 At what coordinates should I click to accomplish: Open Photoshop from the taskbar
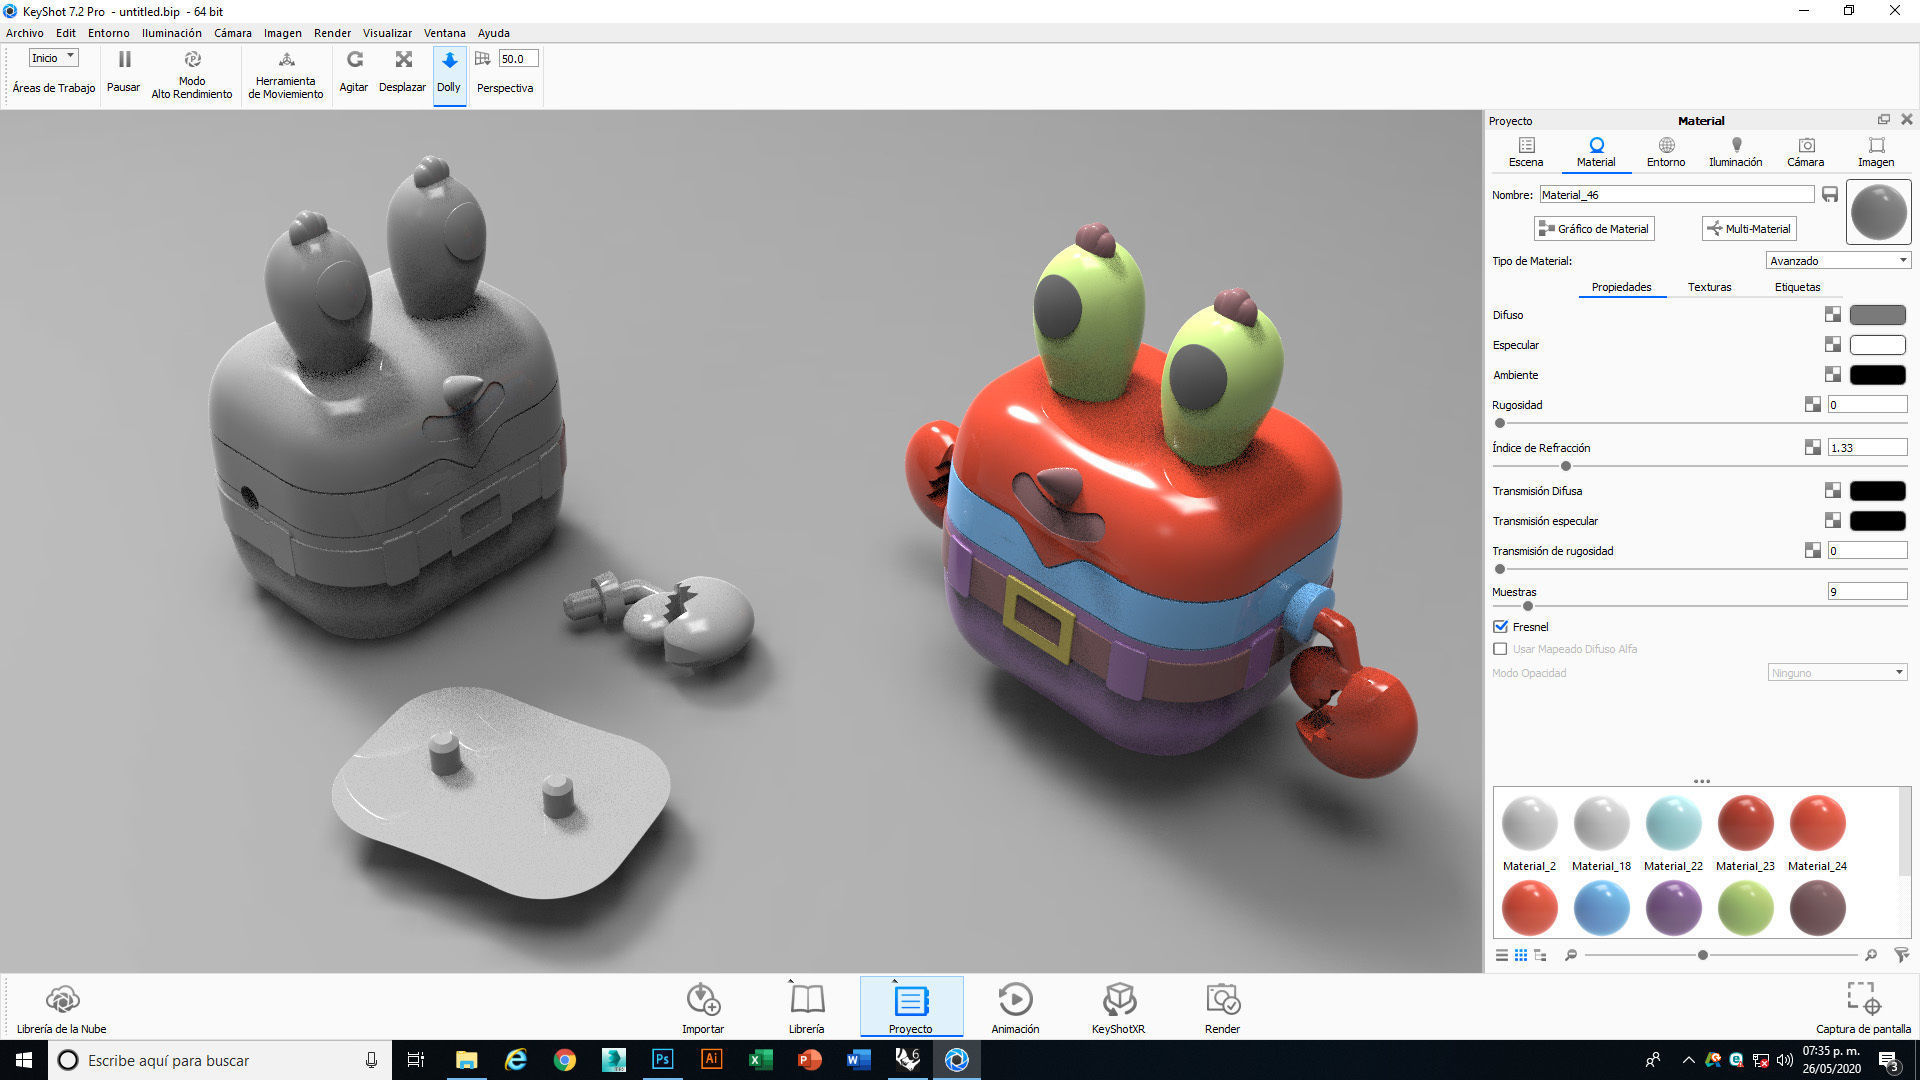(x=662, y=1060)
